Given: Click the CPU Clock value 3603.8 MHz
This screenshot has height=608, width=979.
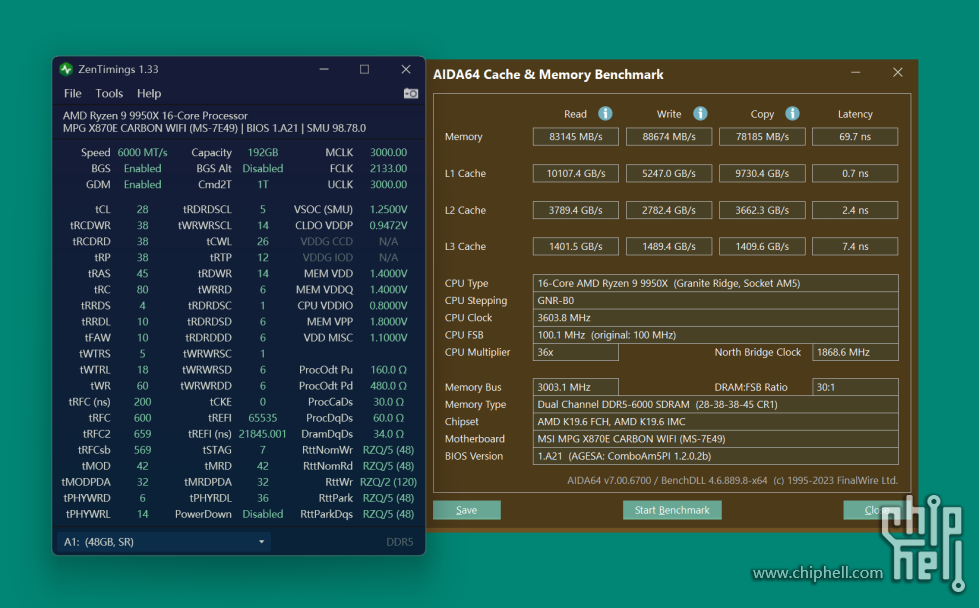Looking at the screenshot, I should tap(716, 318).
